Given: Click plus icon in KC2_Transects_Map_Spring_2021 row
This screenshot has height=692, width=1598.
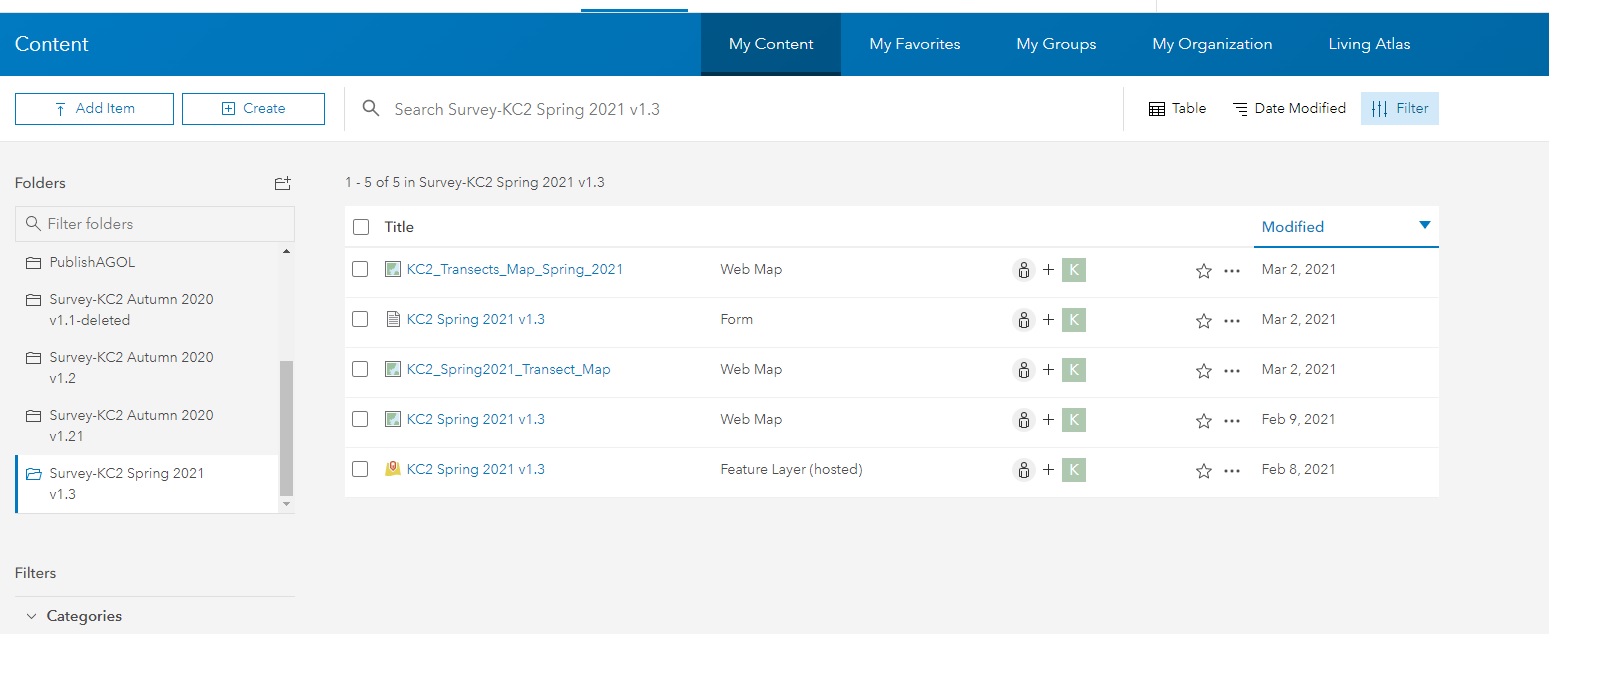Looking at the screenshot, I should [x=1048, y=269].
